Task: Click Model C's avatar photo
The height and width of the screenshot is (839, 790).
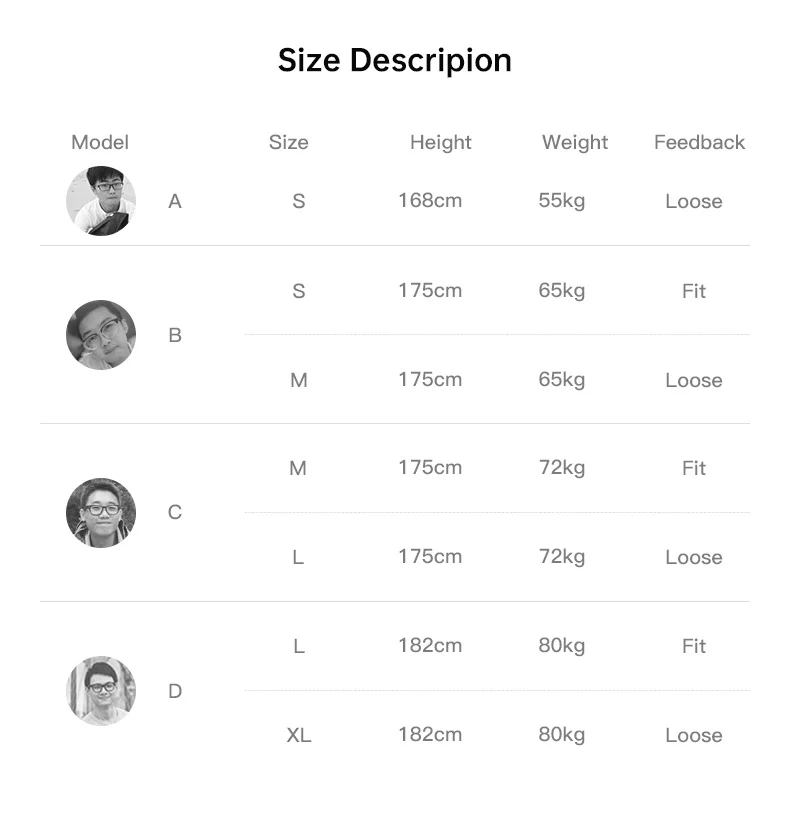Action: [x=101, y=513]
